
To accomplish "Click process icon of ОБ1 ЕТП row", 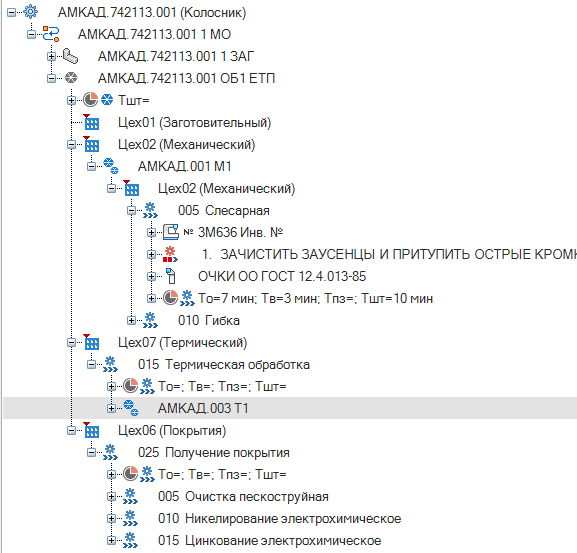I will tap(71, 78).
